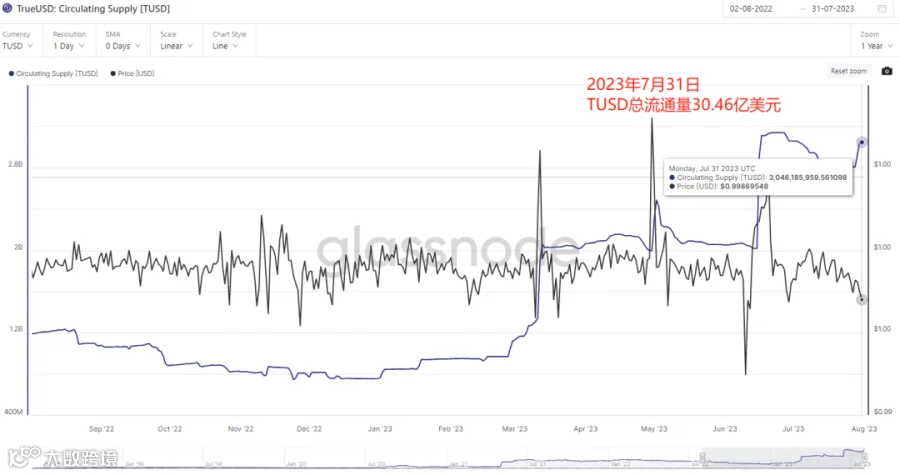Click the TrueUSD logo icon in title
Viewport: 900px width, 475px height.
(x=7, y=9)
